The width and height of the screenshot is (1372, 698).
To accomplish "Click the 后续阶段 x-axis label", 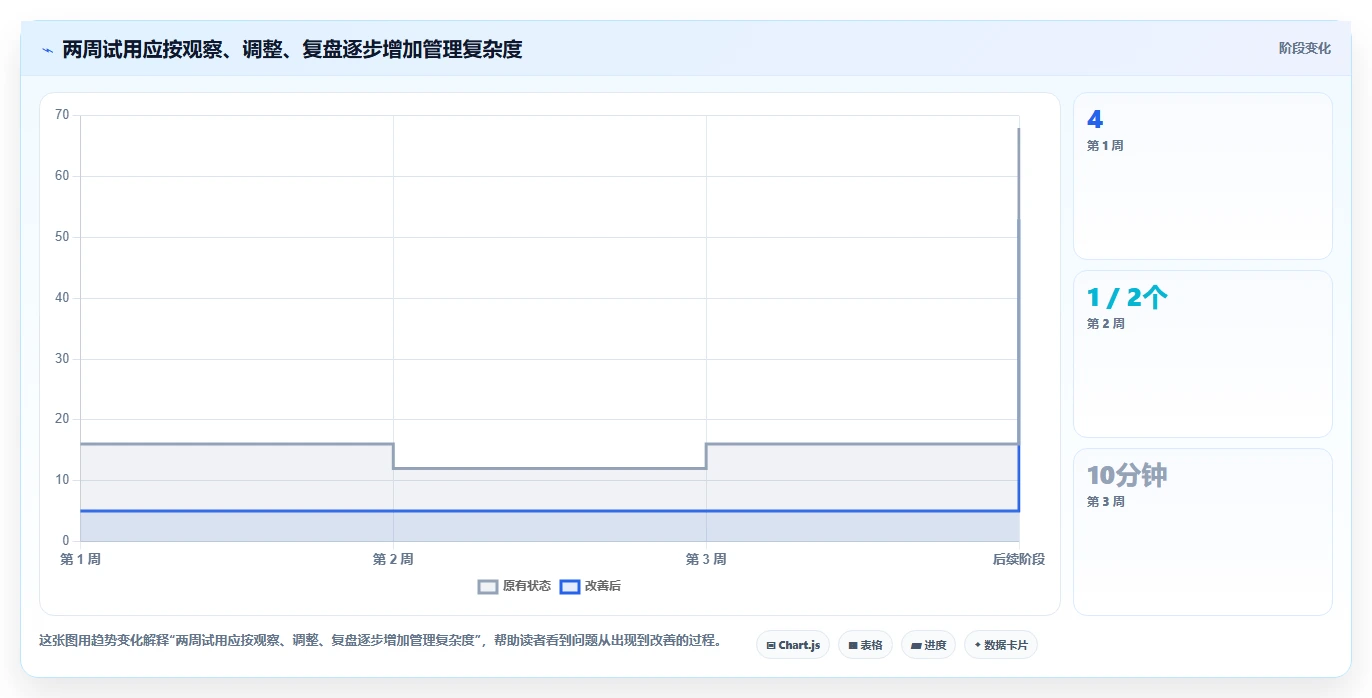I will [1018, 559].
